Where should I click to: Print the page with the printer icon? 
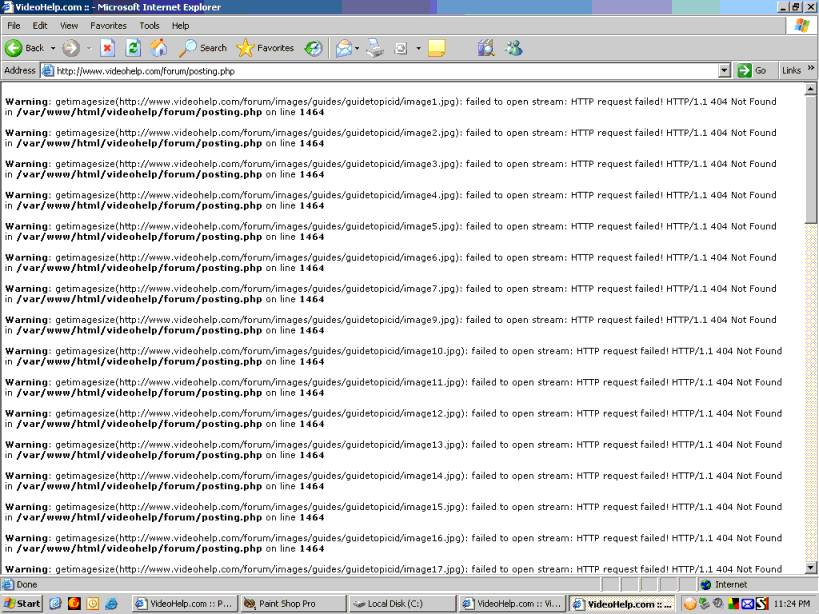click(375, 49)
